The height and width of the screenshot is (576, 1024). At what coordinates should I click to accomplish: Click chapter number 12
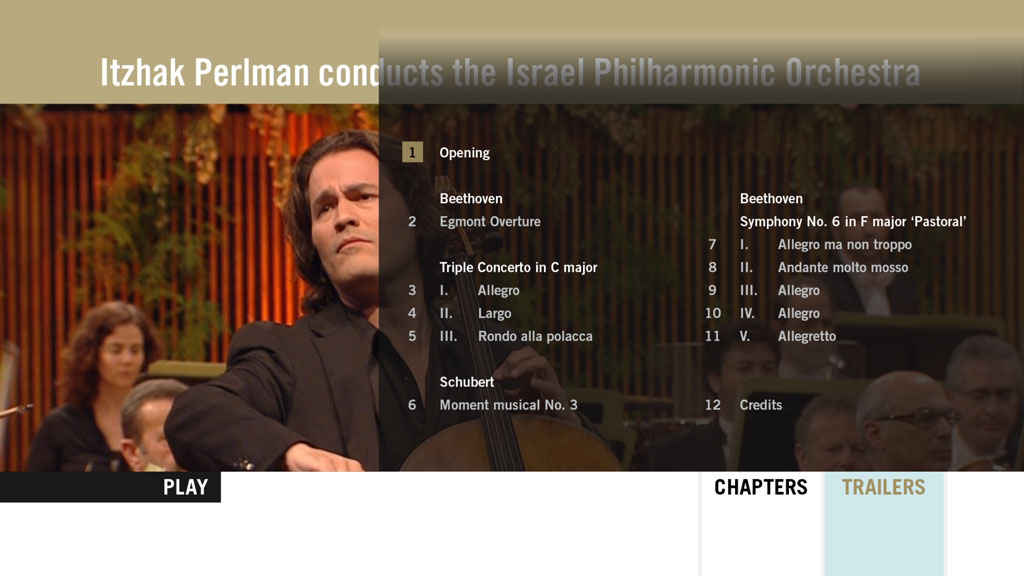click(x=712, y=406)
